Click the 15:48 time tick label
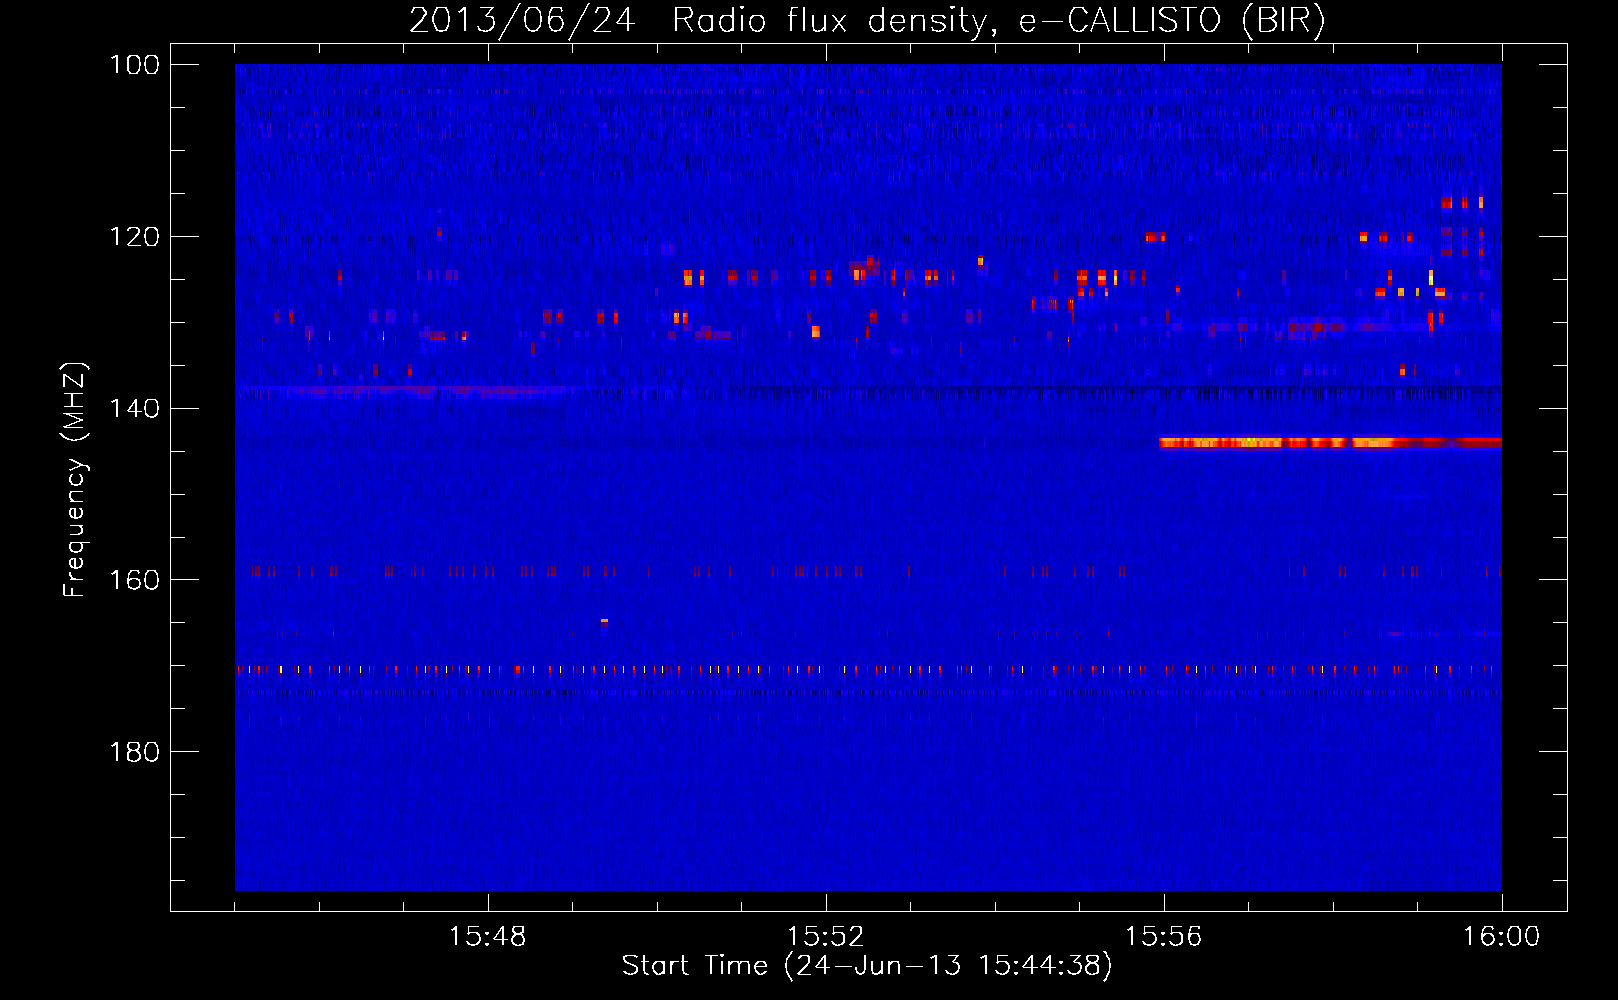 click(487, 937)
